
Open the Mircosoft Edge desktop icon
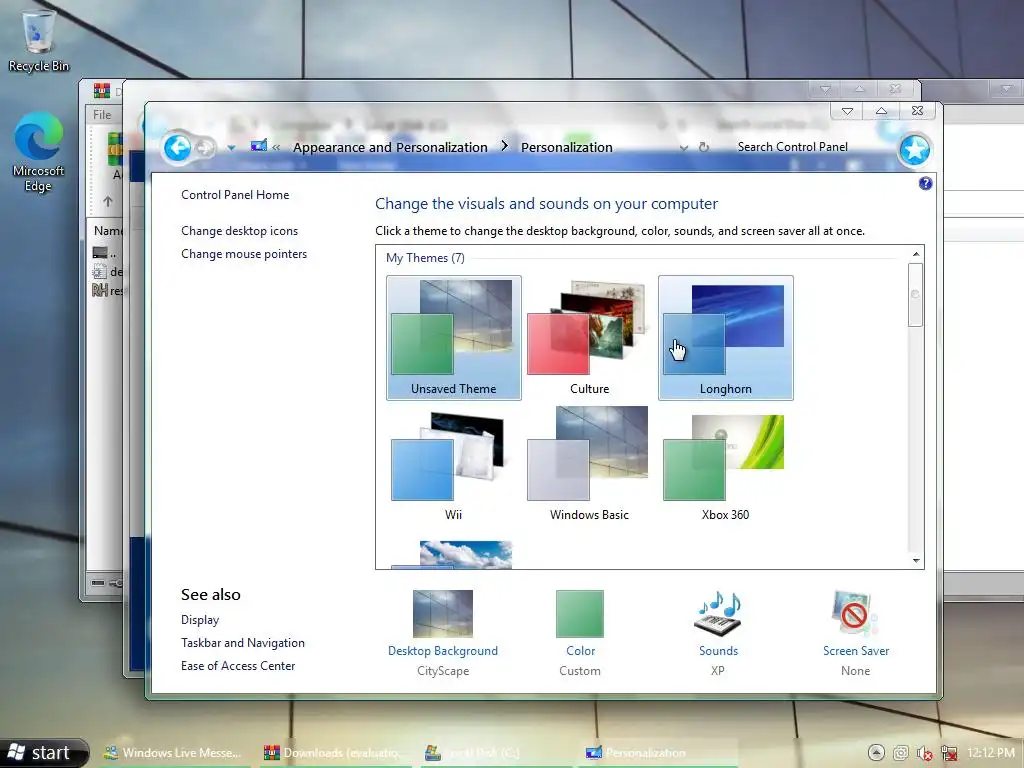pyautogui.click(x=39, y=152)
